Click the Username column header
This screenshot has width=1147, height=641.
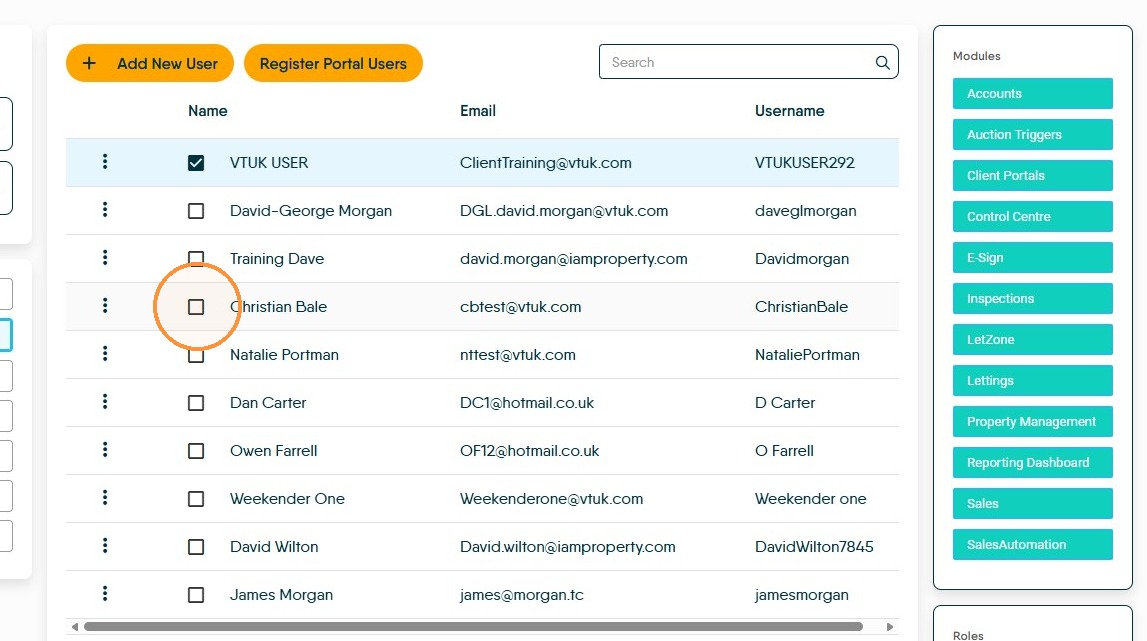pyautogui.click(x=789, y=111)
